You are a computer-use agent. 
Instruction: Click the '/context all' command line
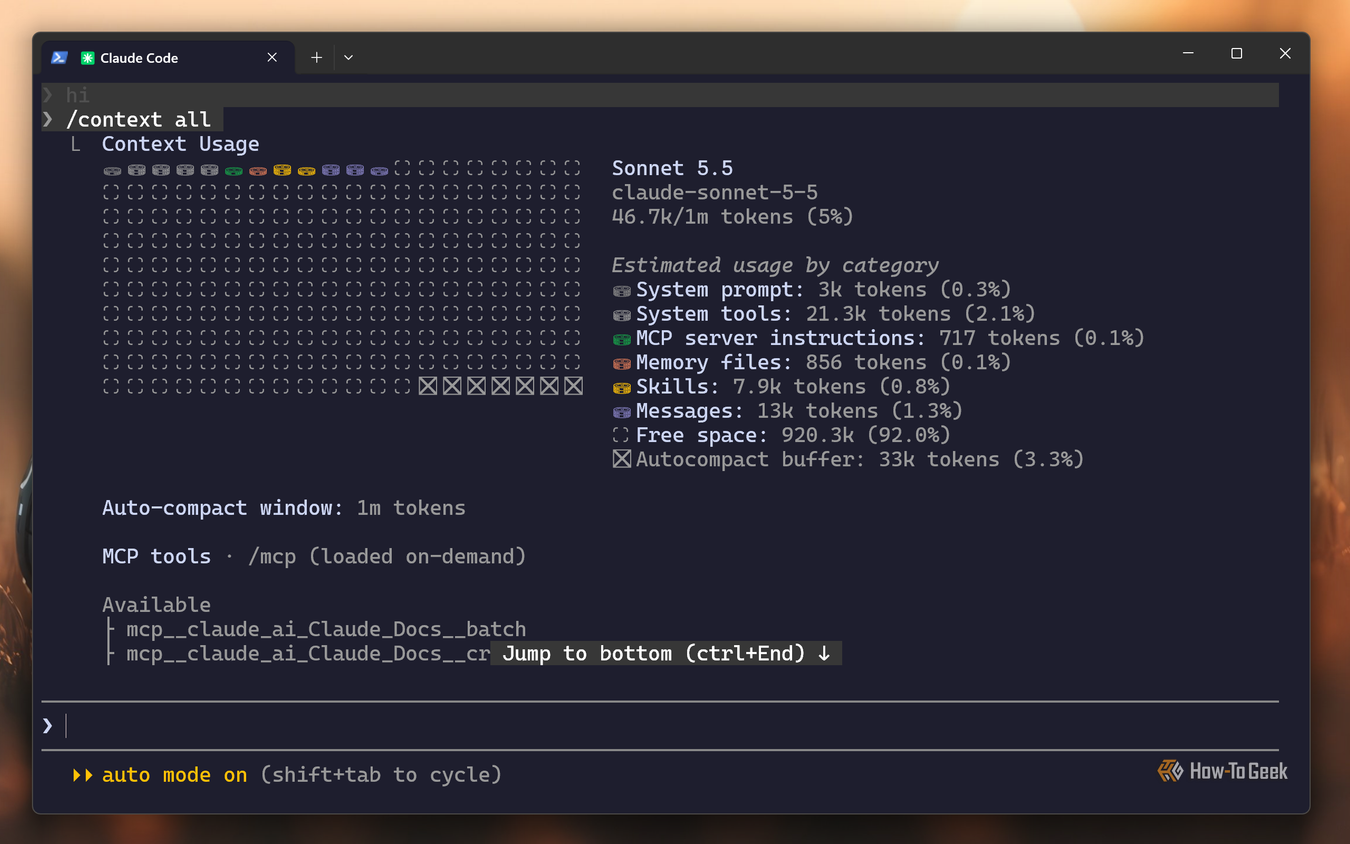tap(132, 120)
